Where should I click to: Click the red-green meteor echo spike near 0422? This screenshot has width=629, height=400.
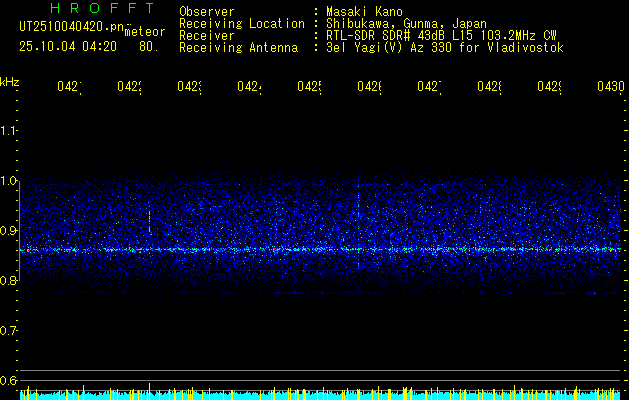(x=149, y=220)
